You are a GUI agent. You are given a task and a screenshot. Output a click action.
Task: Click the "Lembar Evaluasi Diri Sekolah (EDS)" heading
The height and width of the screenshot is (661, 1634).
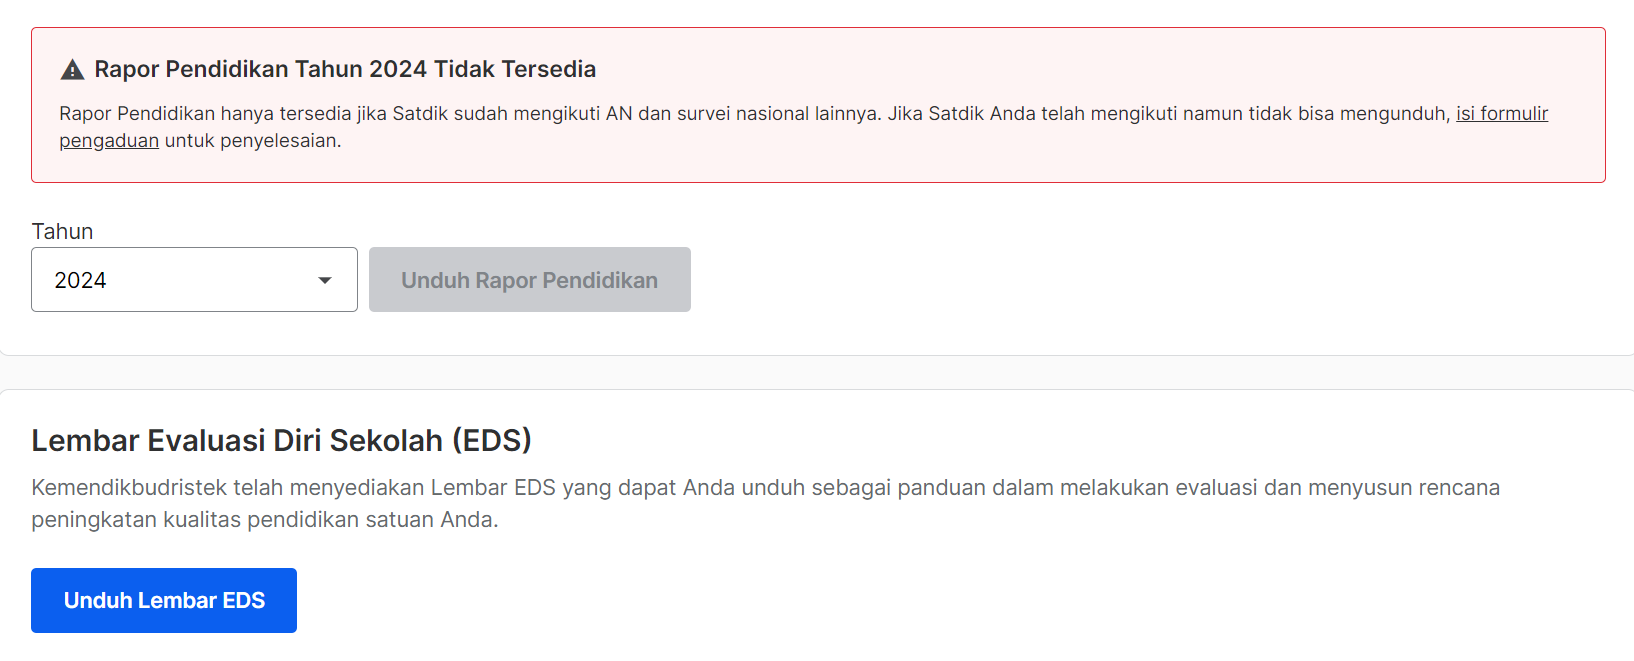pyautogui.click(x=281, y=440)
